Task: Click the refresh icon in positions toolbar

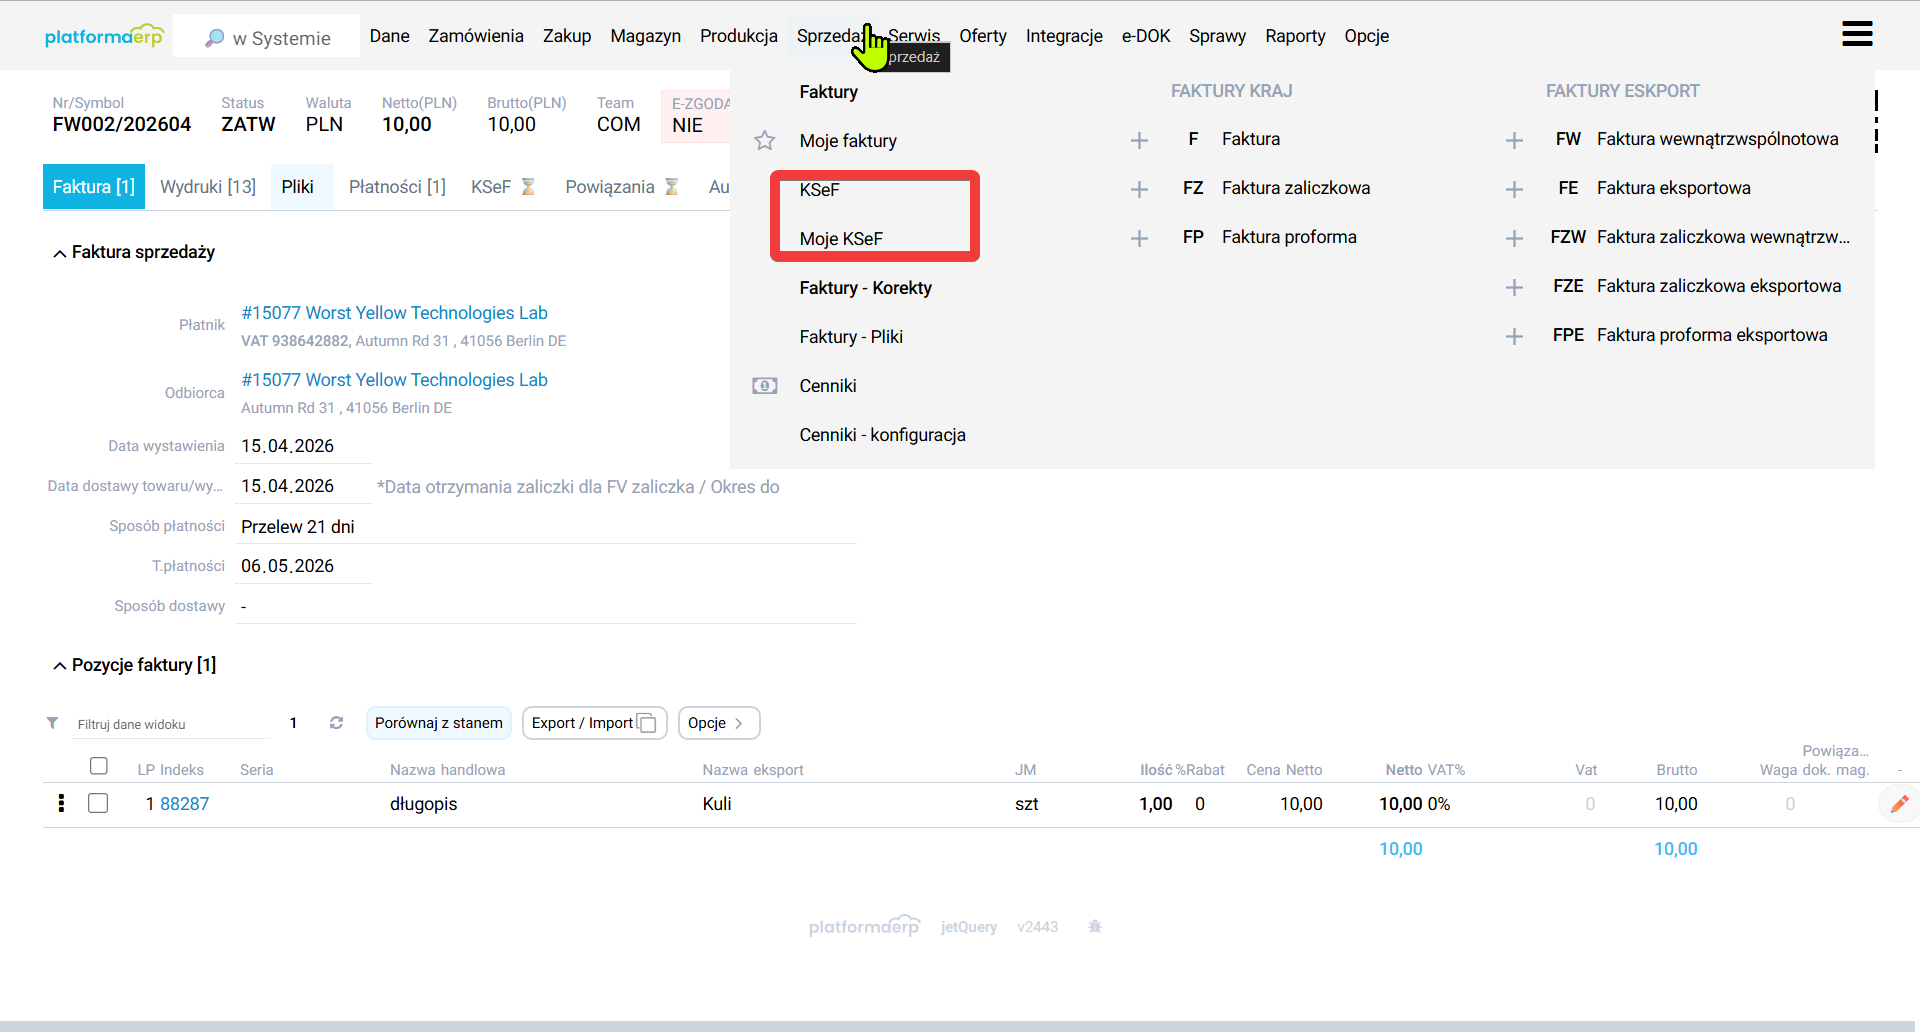Action: tap(336, 723)
